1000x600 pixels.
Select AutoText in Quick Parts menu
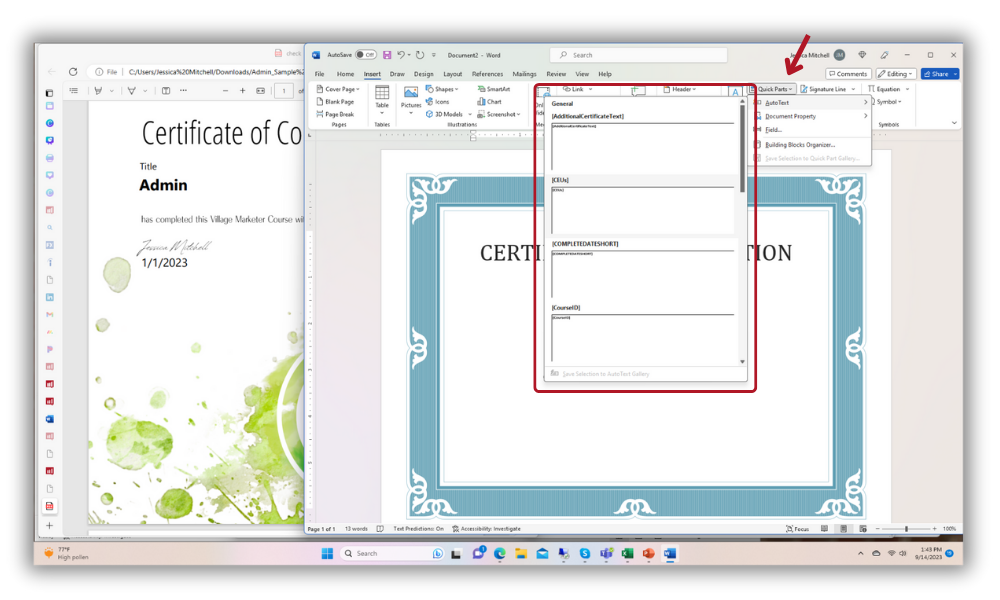click(x=811, y=103)
